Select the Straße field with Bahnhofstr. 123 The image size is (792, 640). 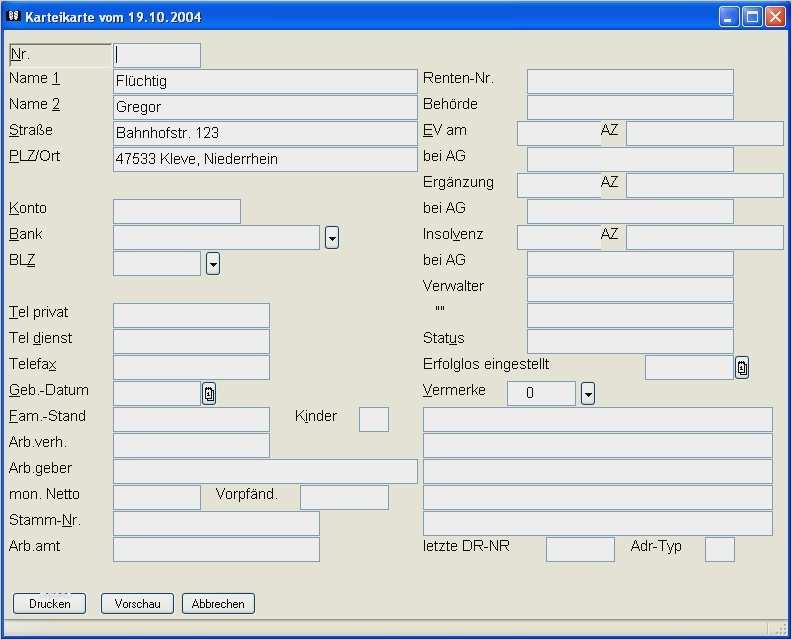point(265,133)
